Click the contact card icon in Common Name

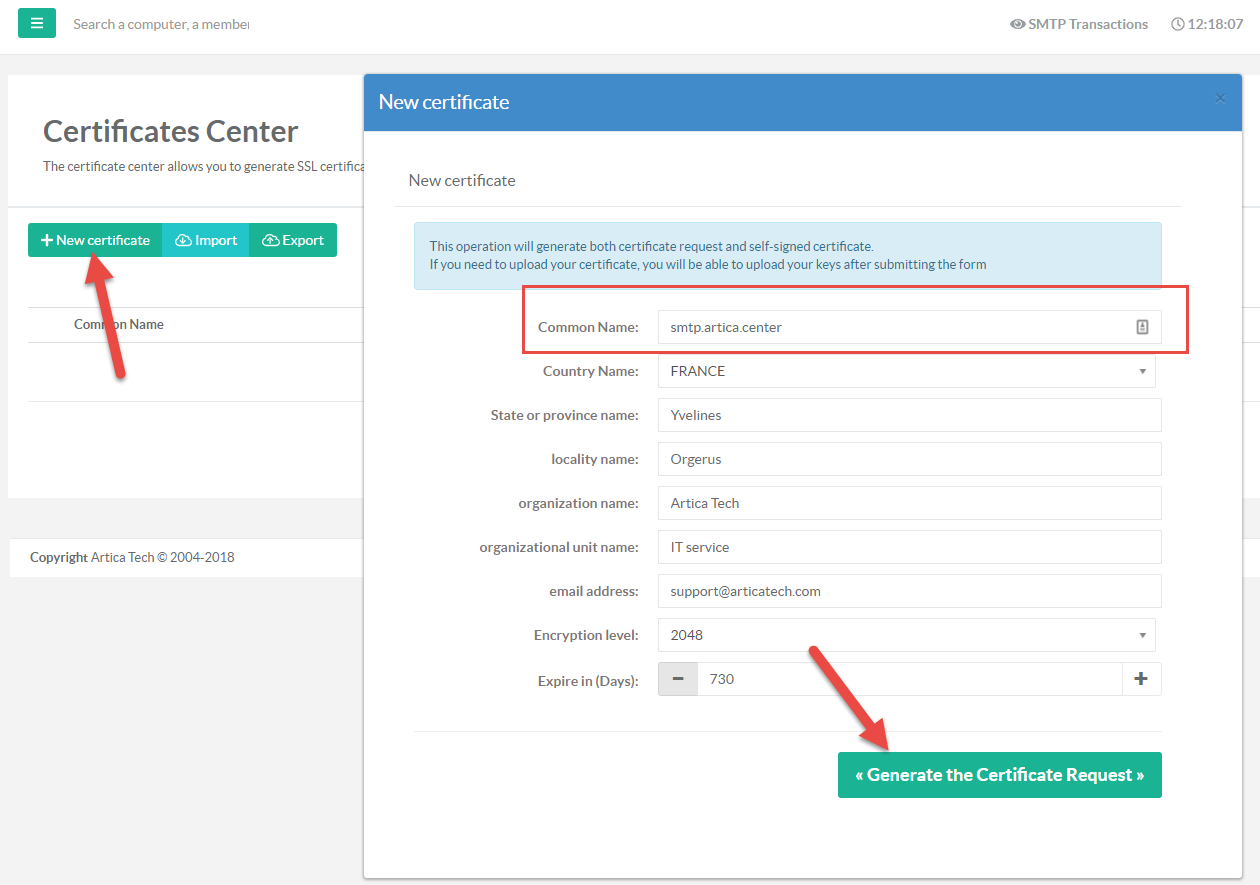pyautogui.click(x=1142, y=327)
